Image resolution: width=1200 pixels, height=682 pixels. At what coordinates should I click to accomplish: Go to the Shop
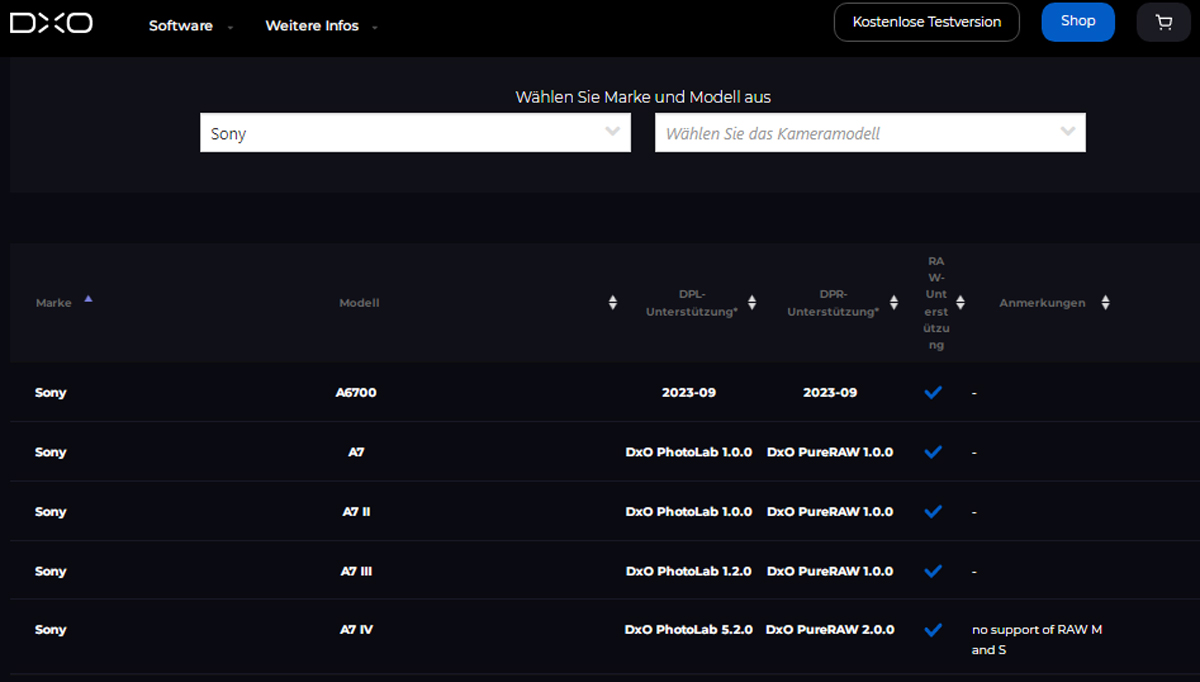tap(1078, 22)
